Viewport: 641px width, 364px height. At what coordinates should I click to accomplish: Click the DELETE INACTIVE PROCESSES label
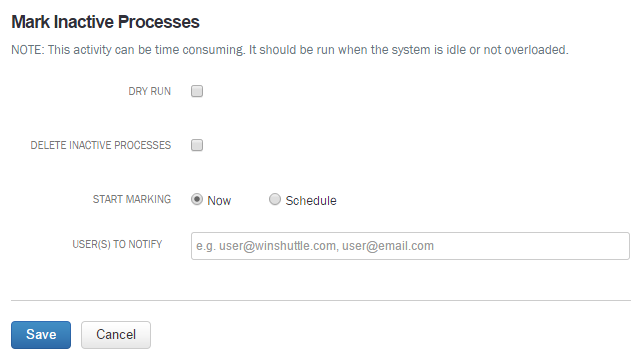coord(101,145)
